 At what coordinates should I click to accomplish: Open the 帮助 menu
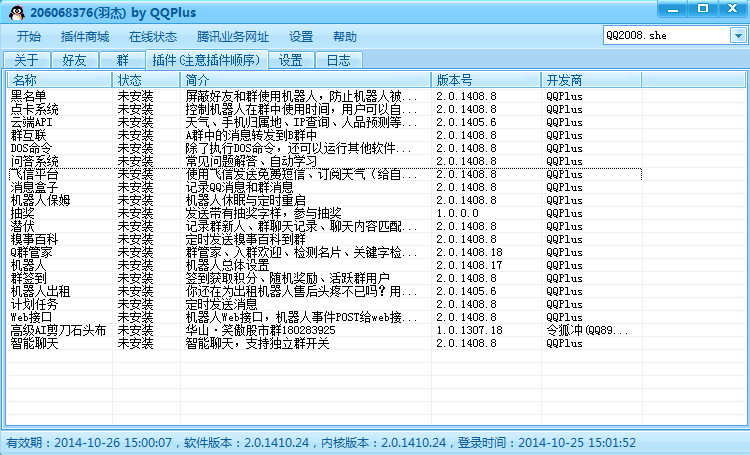[x=345, y=37]
